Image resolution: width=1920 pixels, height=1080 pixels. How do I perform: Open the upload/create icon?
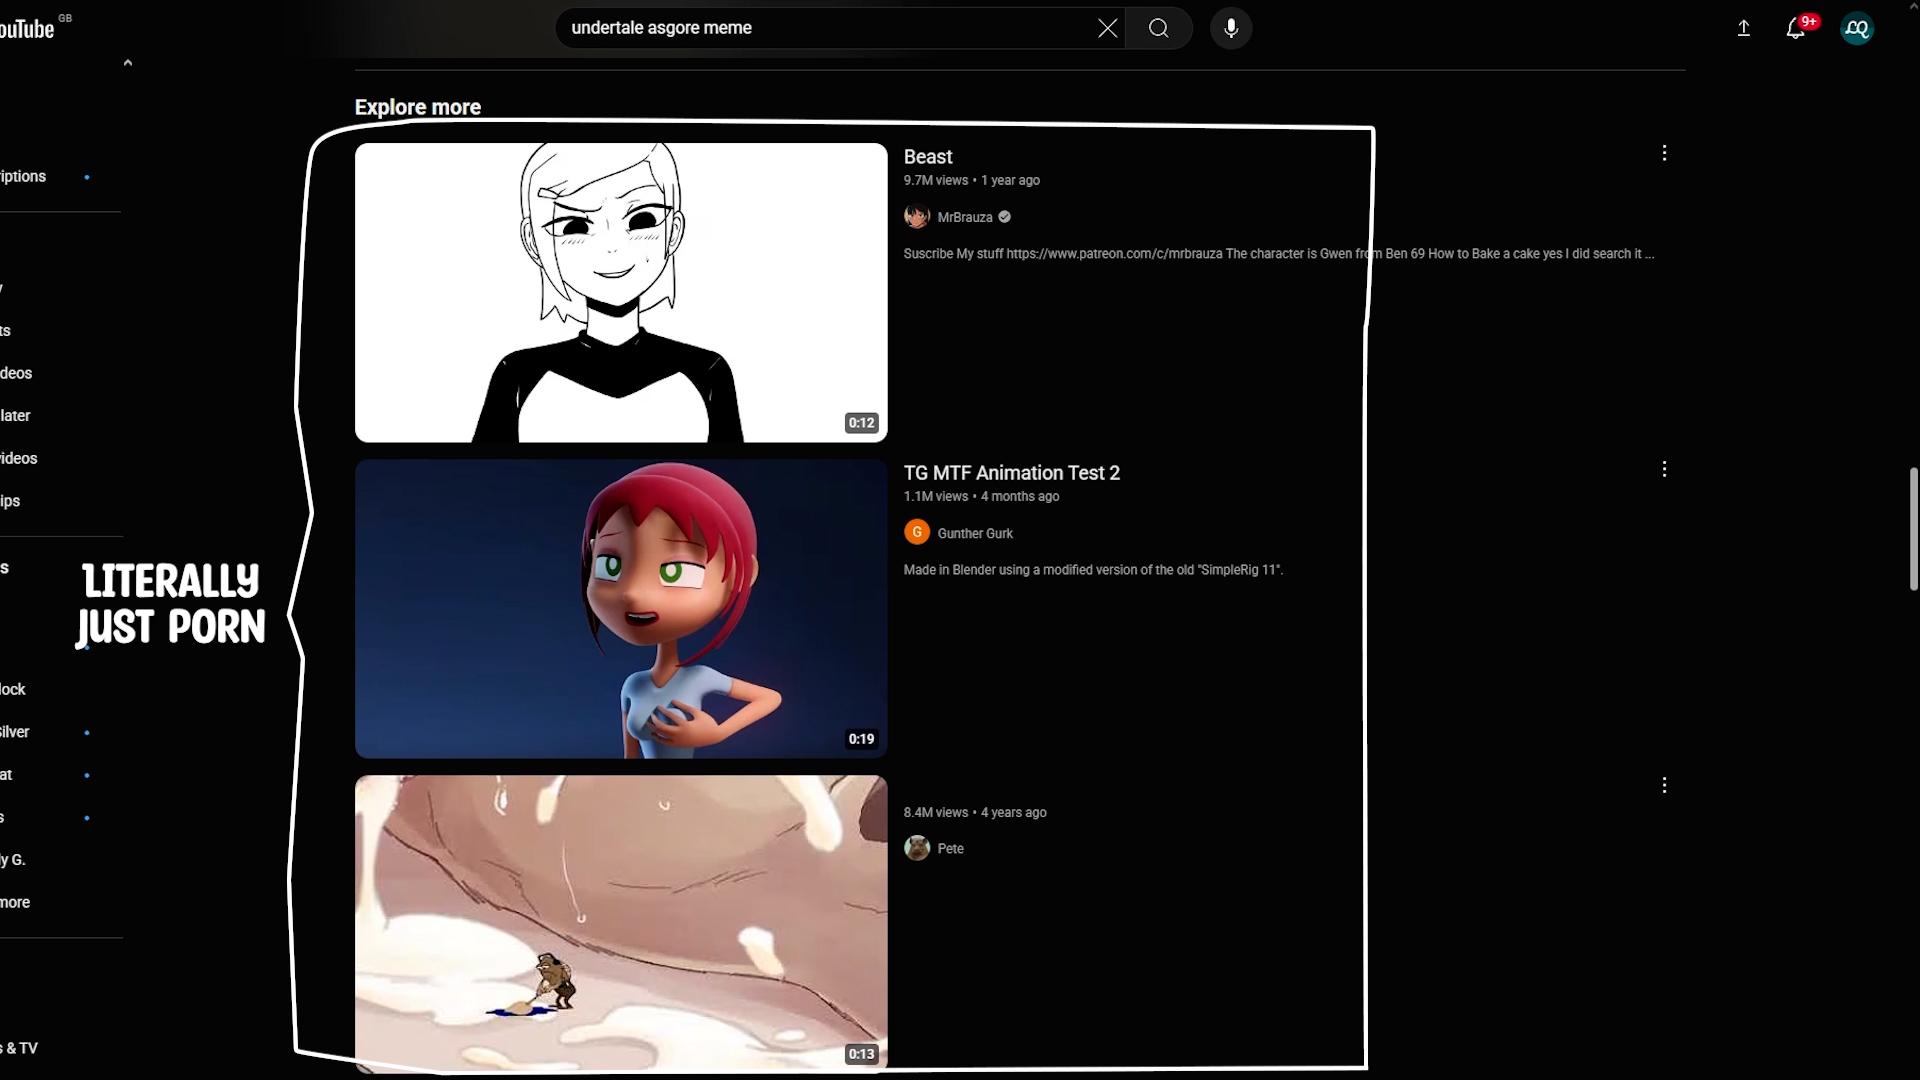coord(1743,28)
